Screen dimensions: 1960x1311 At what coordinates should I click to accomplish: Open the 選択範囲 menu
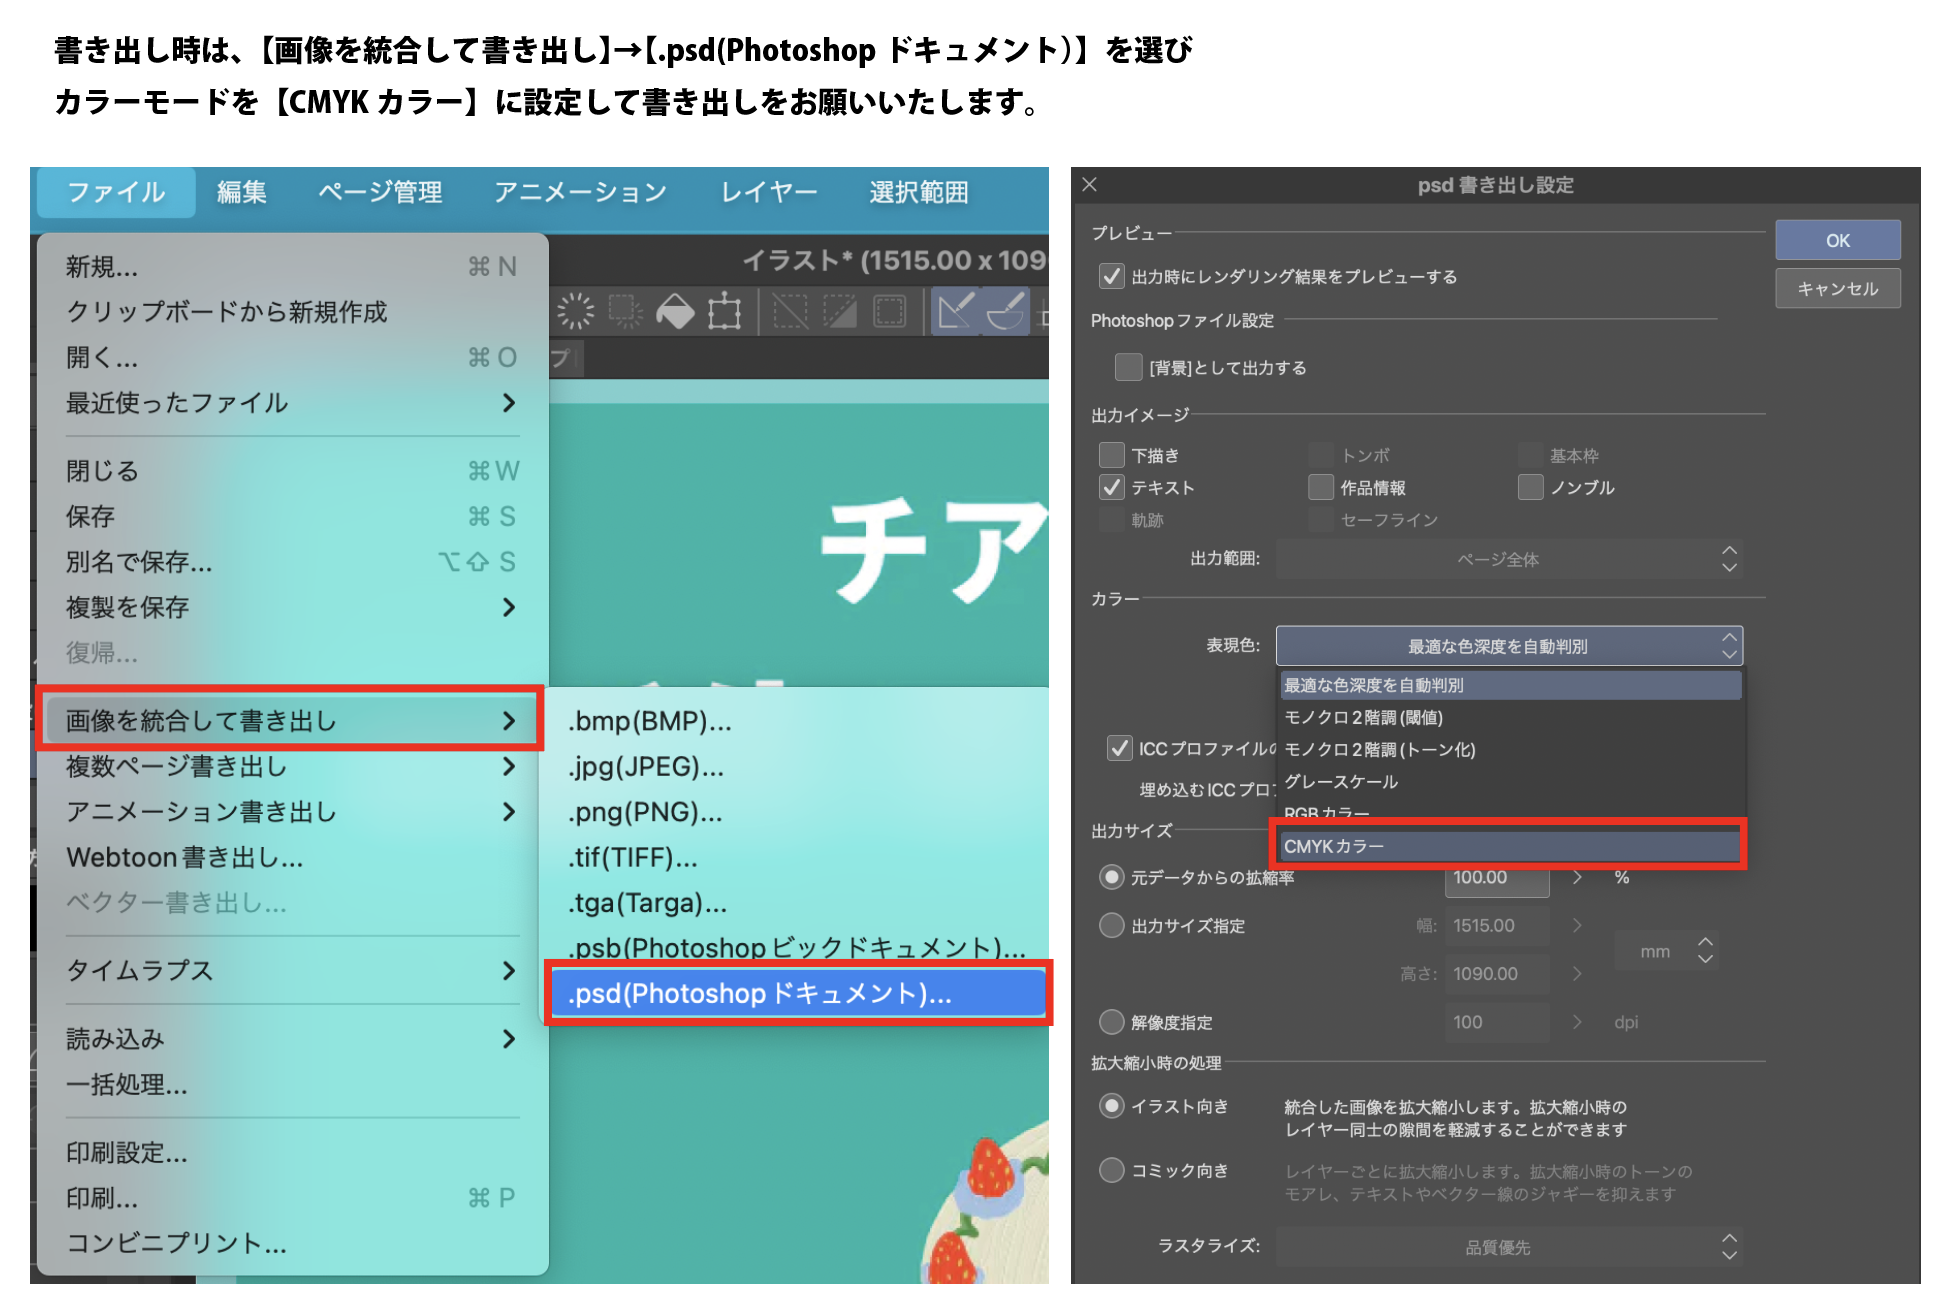pyautogui.click(x=919, y=192)
